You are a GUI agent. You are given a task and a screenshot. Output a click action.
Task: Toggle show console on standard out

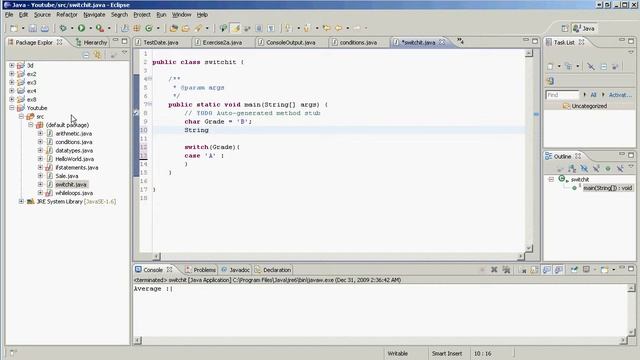point(547,270)
